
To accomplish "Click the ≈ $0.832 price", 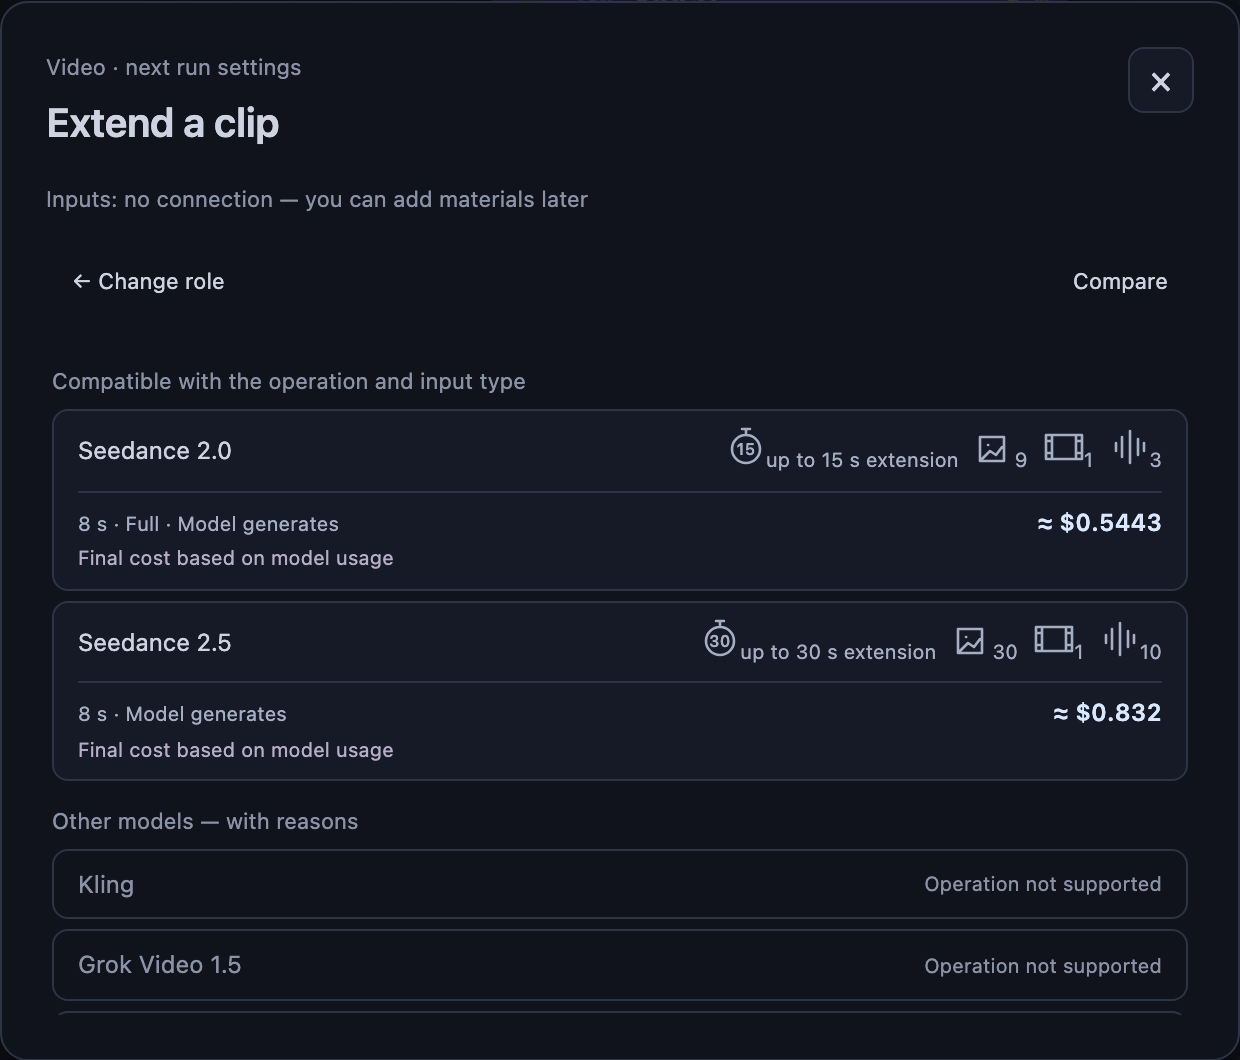I will pyautogui.click(x=1107, y=713).
